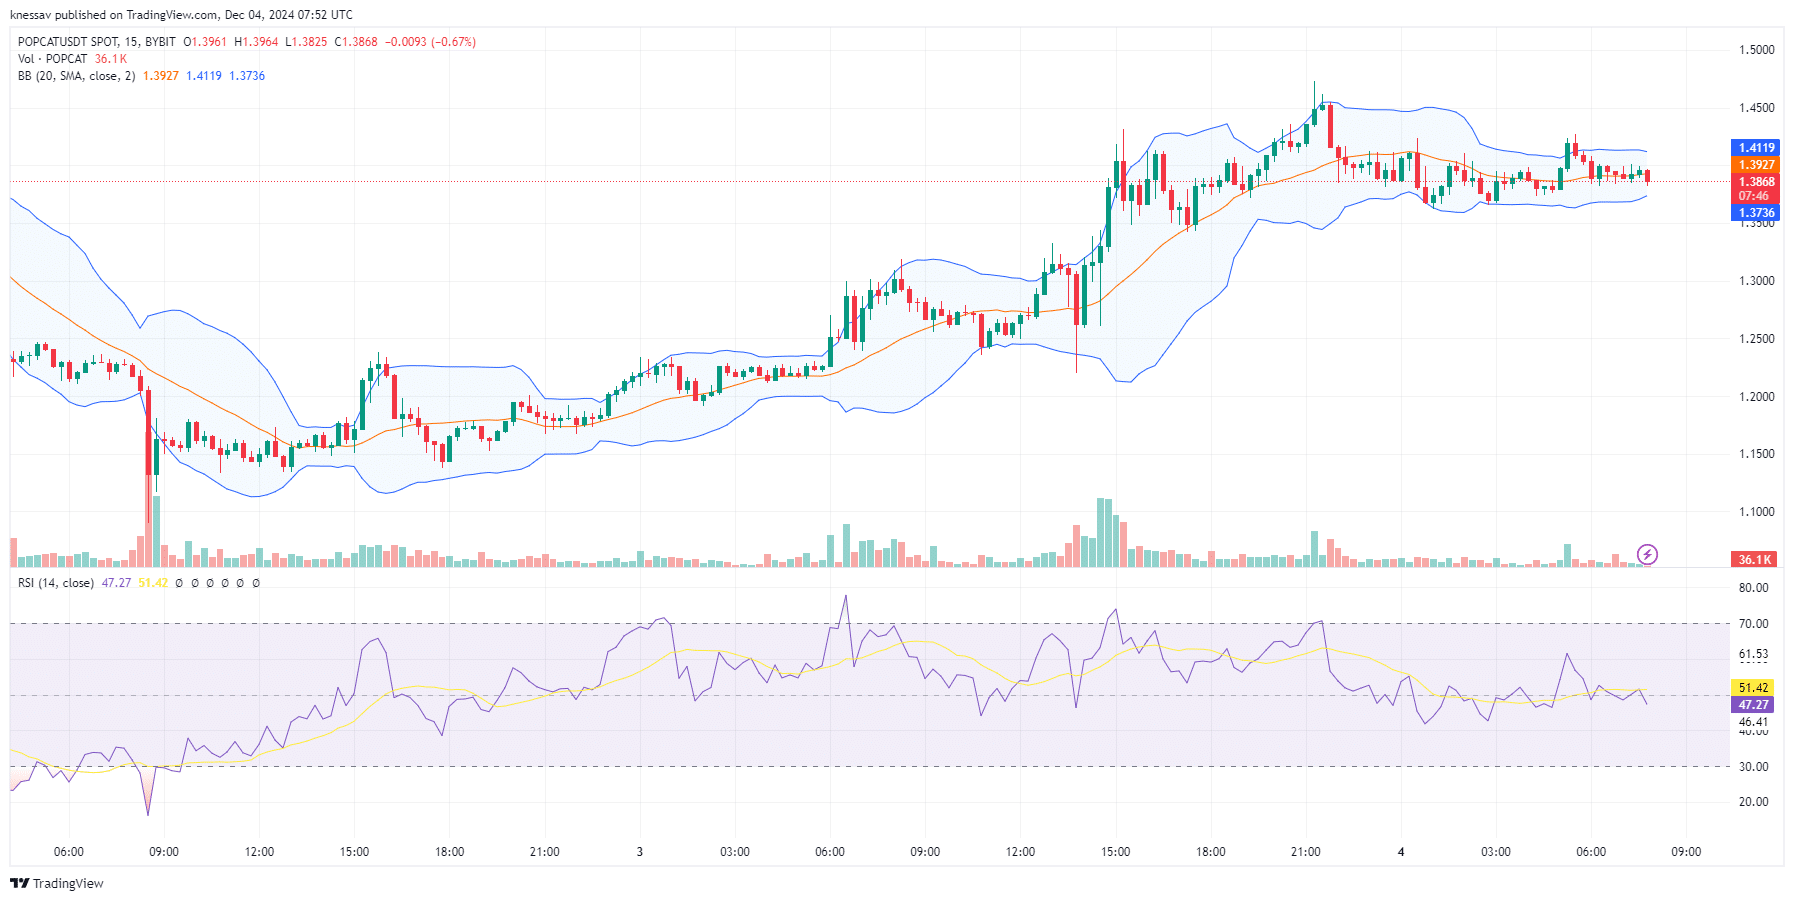Click the RSI 20.00 axis label
The height and width of the screenshot is (901, 1794).
(x=1754, y=802)
